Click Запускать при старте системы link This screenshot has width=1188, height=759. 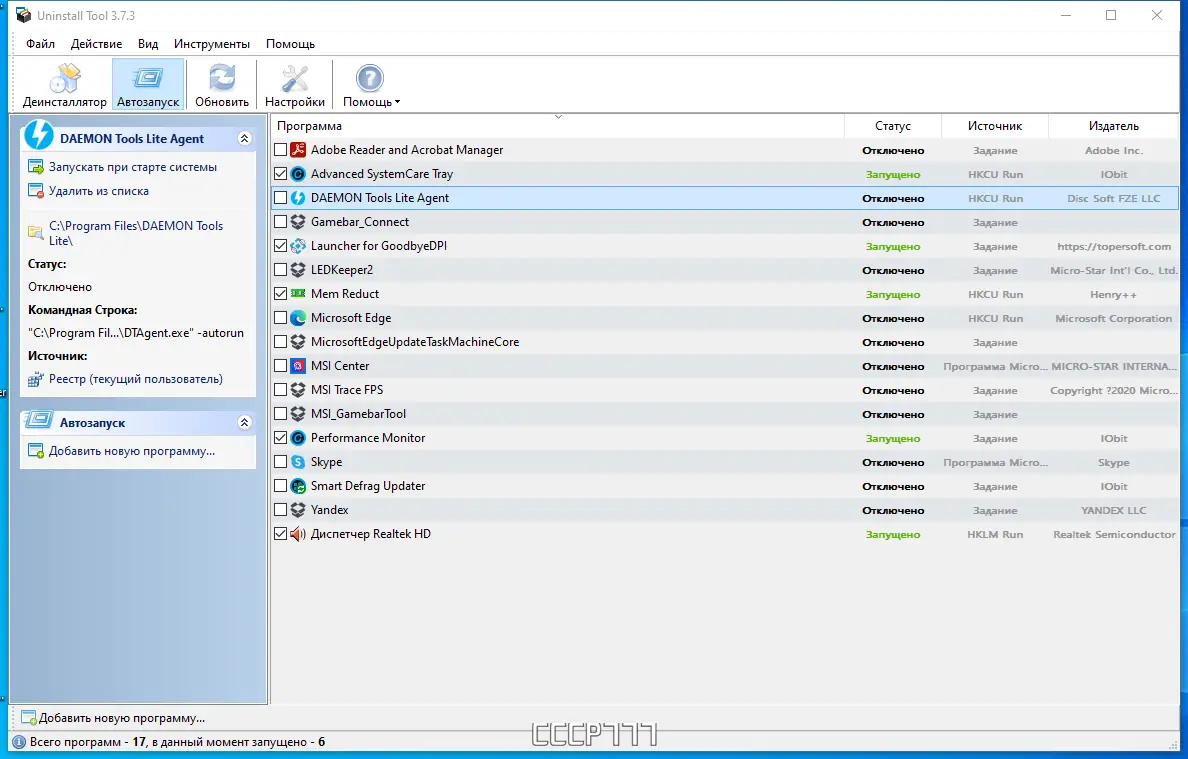tap(133, 167)
